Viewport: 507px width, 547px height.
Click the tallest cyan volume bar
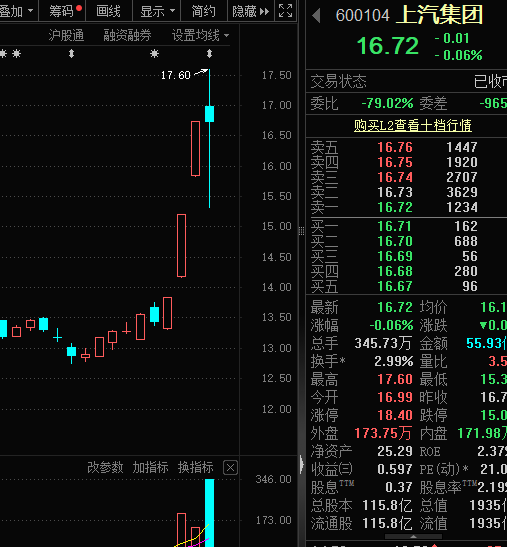tap(209, 513)
